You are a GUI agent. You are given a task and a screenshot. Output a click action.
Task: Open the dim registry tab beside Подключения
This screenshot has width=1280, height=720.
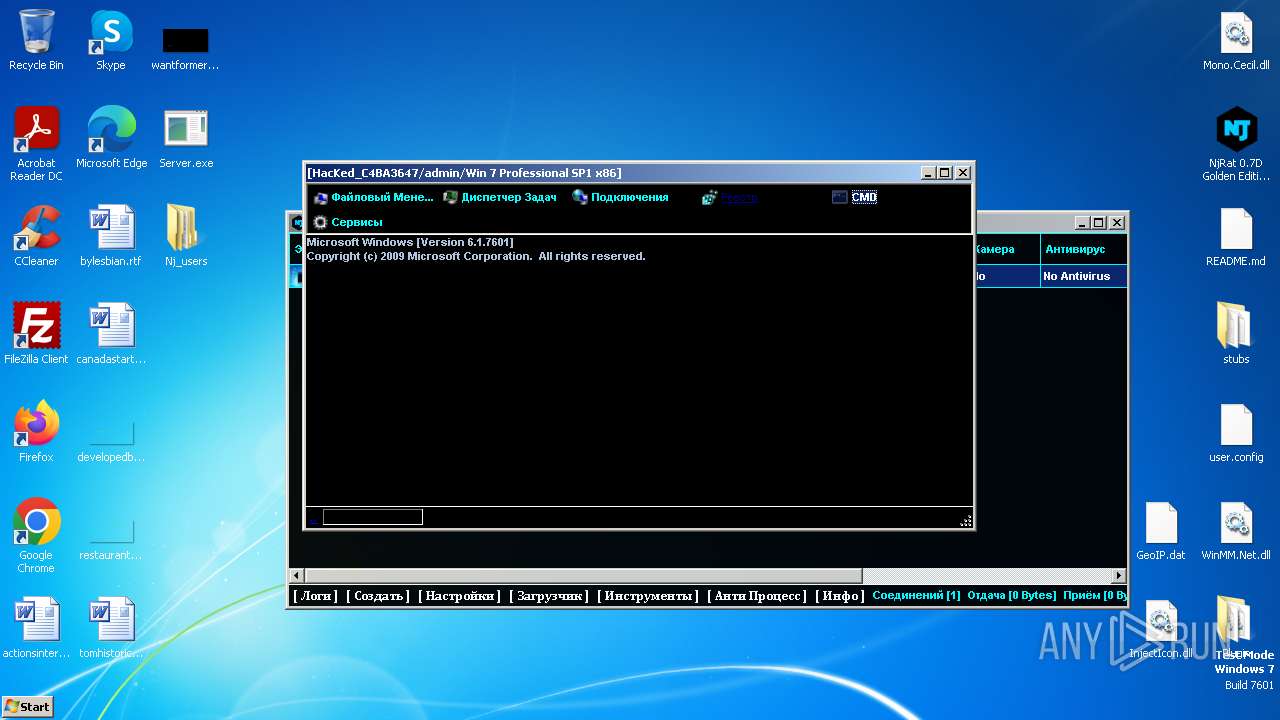tap(730, 197)
